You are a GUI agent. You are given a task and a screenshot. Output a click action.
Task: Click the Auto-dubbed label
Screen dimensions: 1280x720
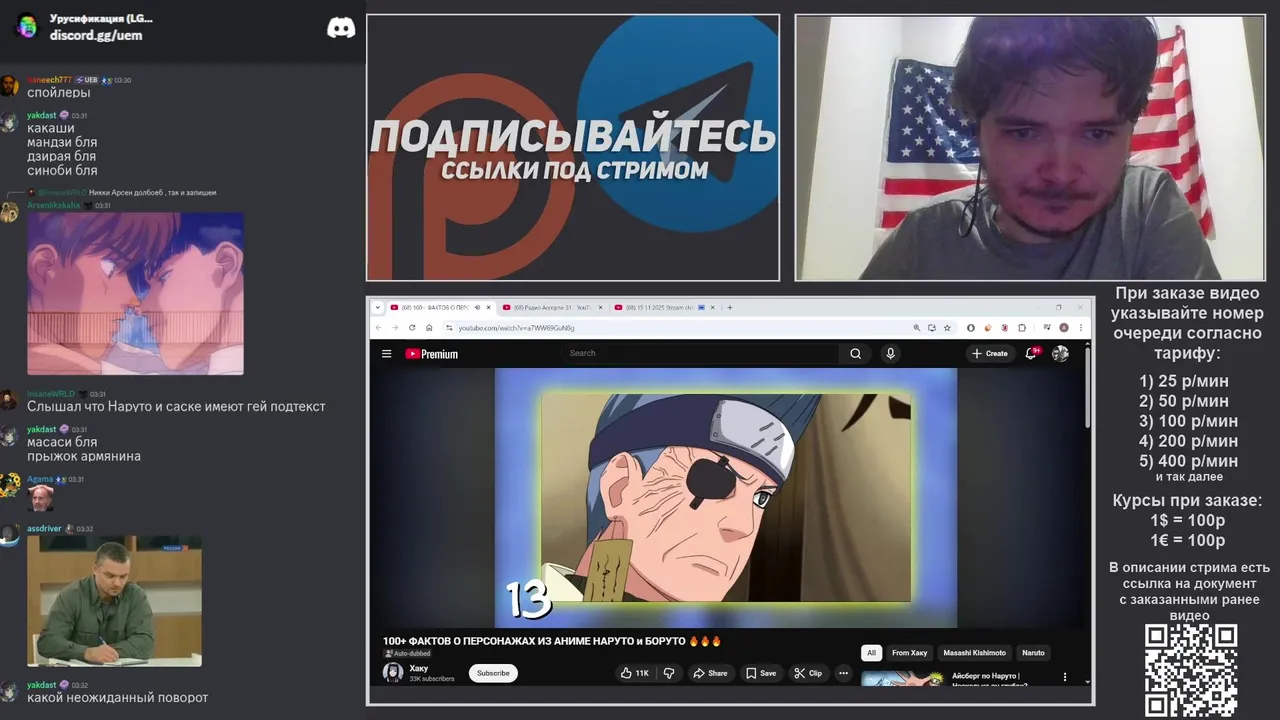click(410, 654)
